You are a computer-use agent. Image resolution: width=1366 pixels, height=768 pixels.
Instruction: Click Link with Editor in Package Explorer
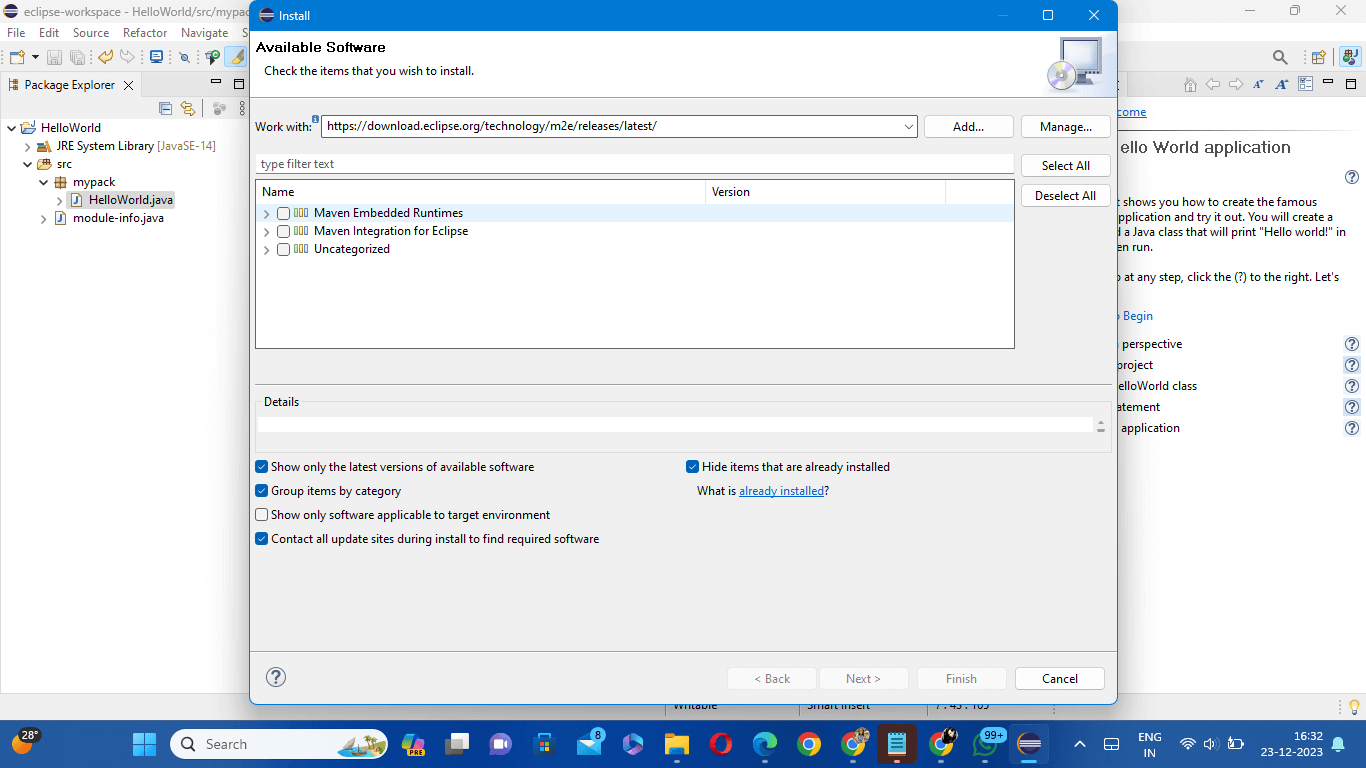click(188, 108)
